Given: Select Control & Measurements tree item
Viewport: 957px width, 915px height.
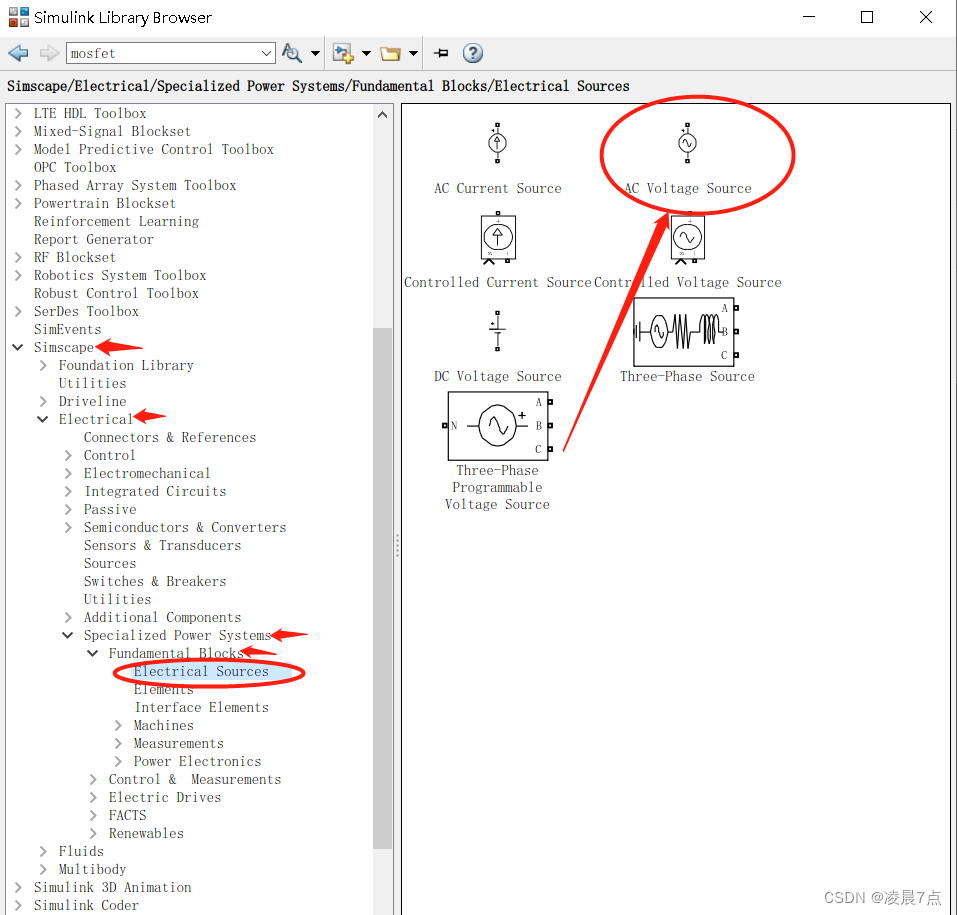Looking at the screenshot, I should tap(195, 779).
